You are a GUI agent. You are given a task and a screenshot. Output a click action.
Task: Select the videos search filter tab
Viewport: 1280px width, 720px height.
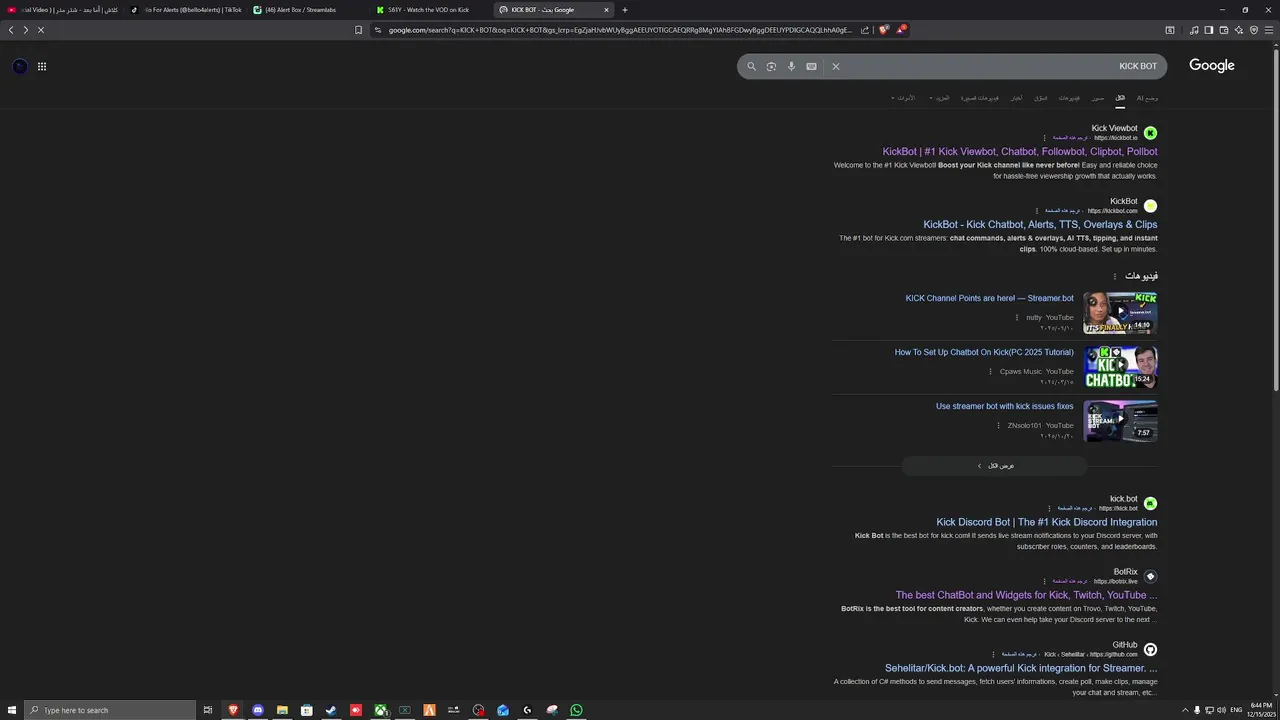click(1070, 98)
